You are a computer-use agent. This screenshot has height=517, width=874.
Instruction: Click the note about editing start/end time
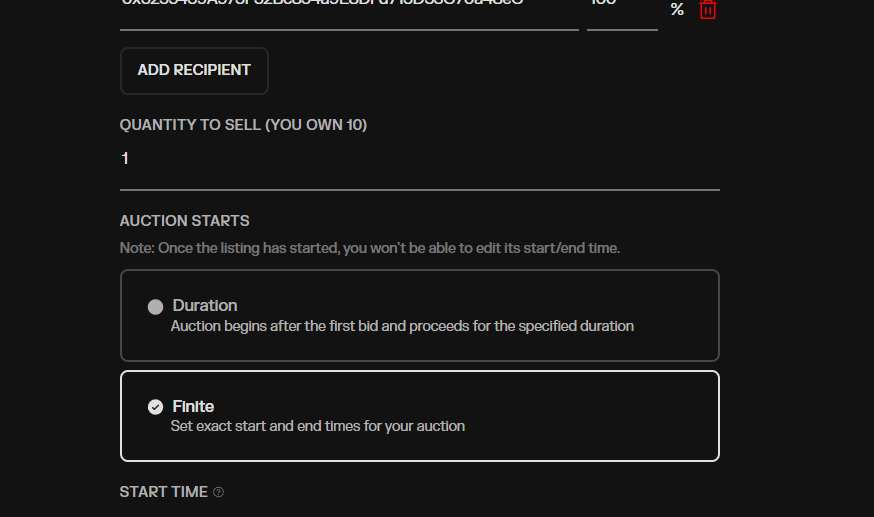point(370,248)
